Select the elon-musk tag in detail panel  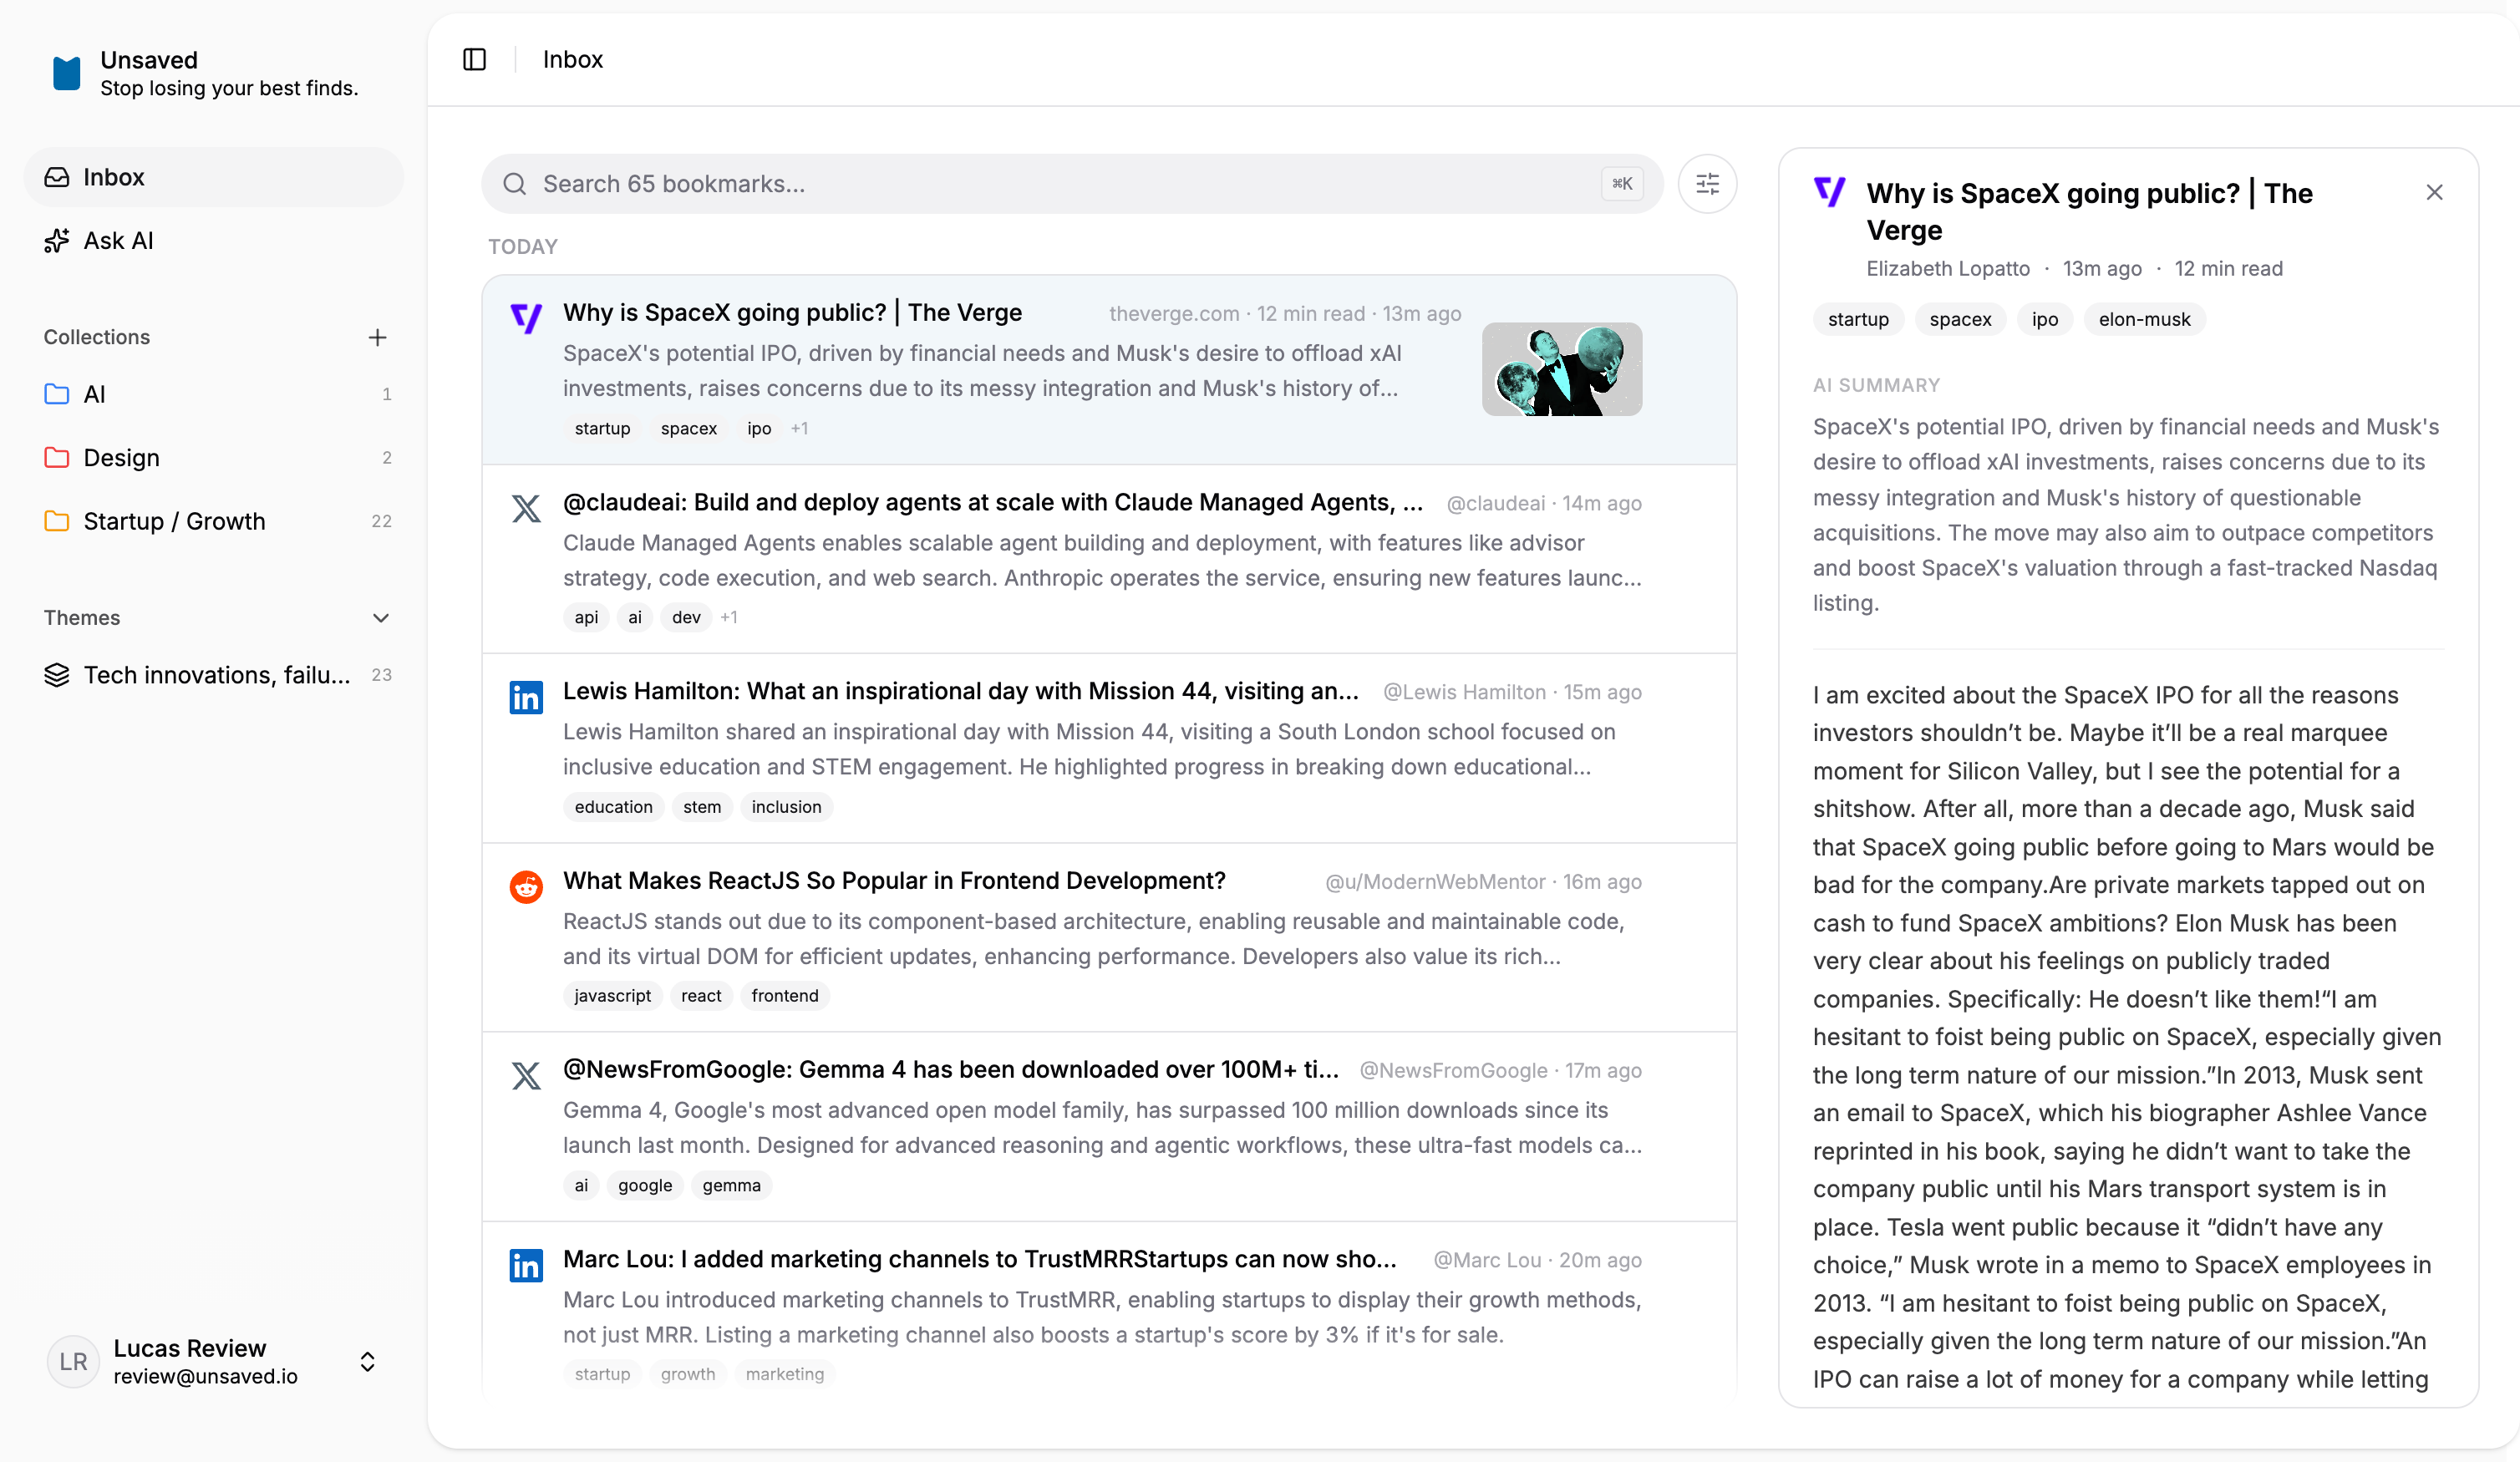click(2144, 319)
